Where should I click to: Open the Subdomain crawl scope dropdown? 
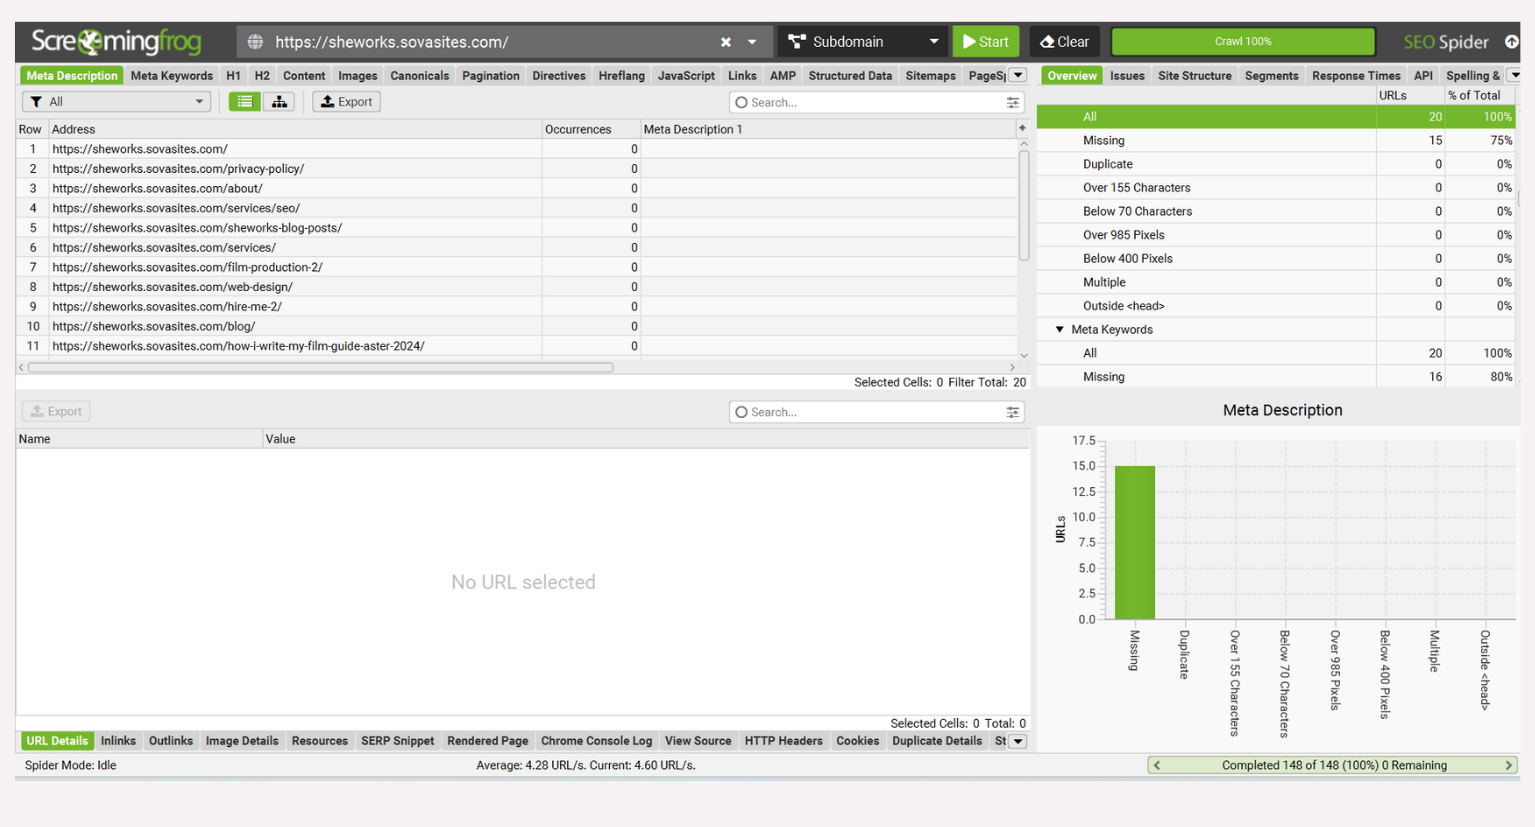pos(864,42)
